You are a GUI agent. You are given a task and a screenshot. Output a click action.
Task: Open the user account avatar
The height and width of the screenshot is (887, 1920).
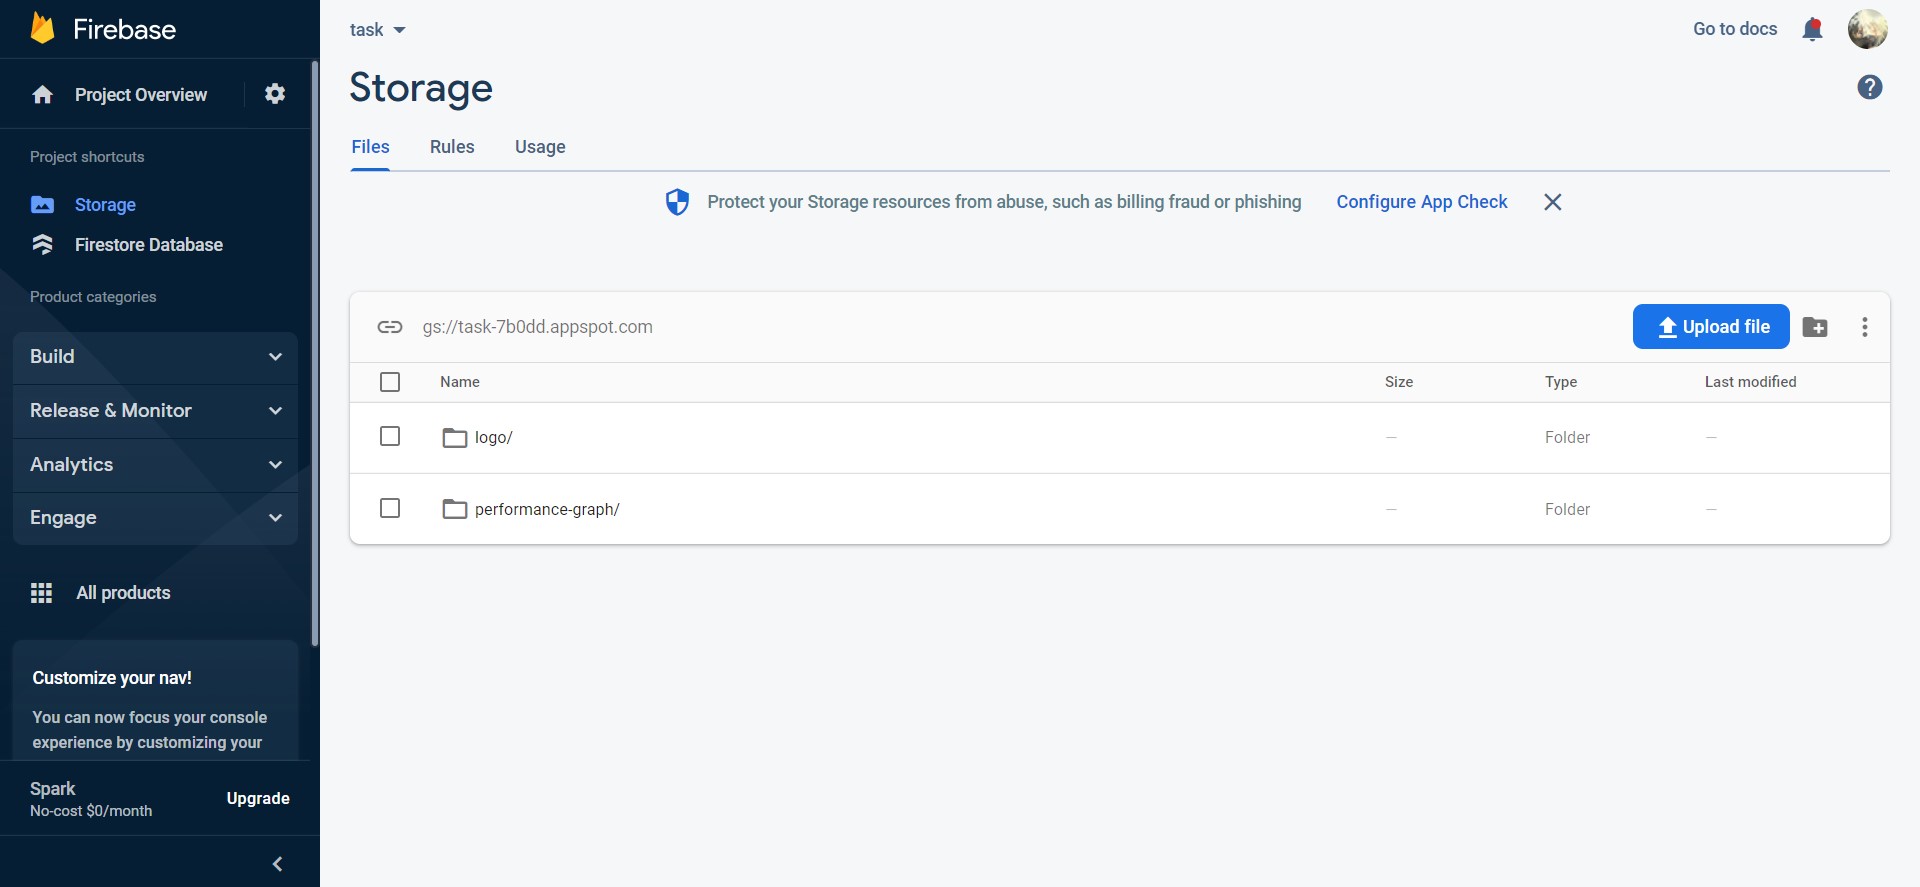click(x=1867, y=30)
